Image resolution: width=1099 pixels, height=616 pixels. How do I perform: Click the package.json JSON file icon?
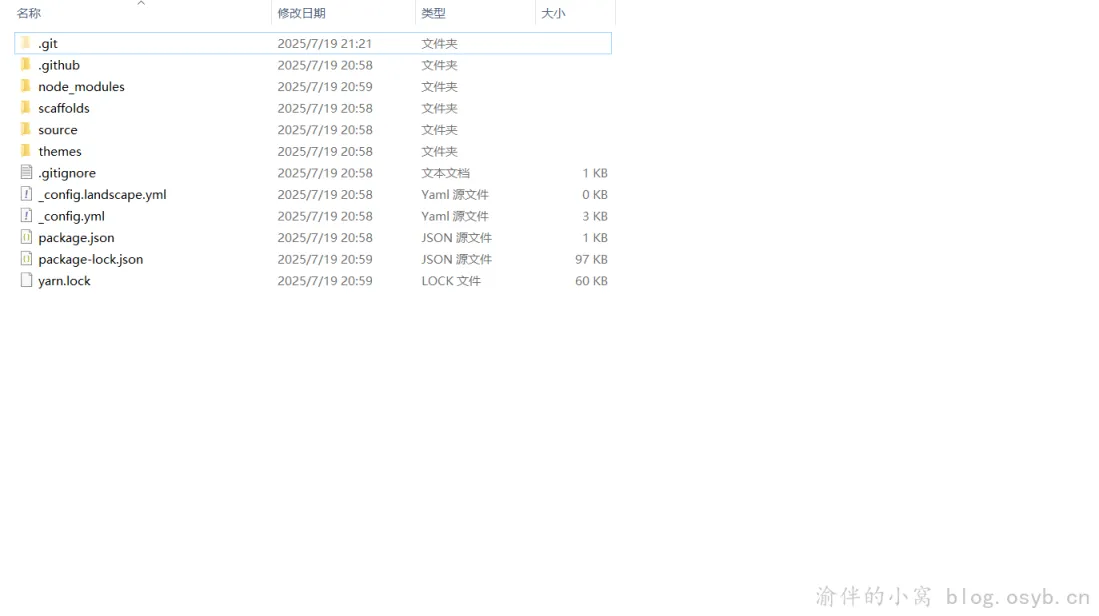tap(26, 237)
